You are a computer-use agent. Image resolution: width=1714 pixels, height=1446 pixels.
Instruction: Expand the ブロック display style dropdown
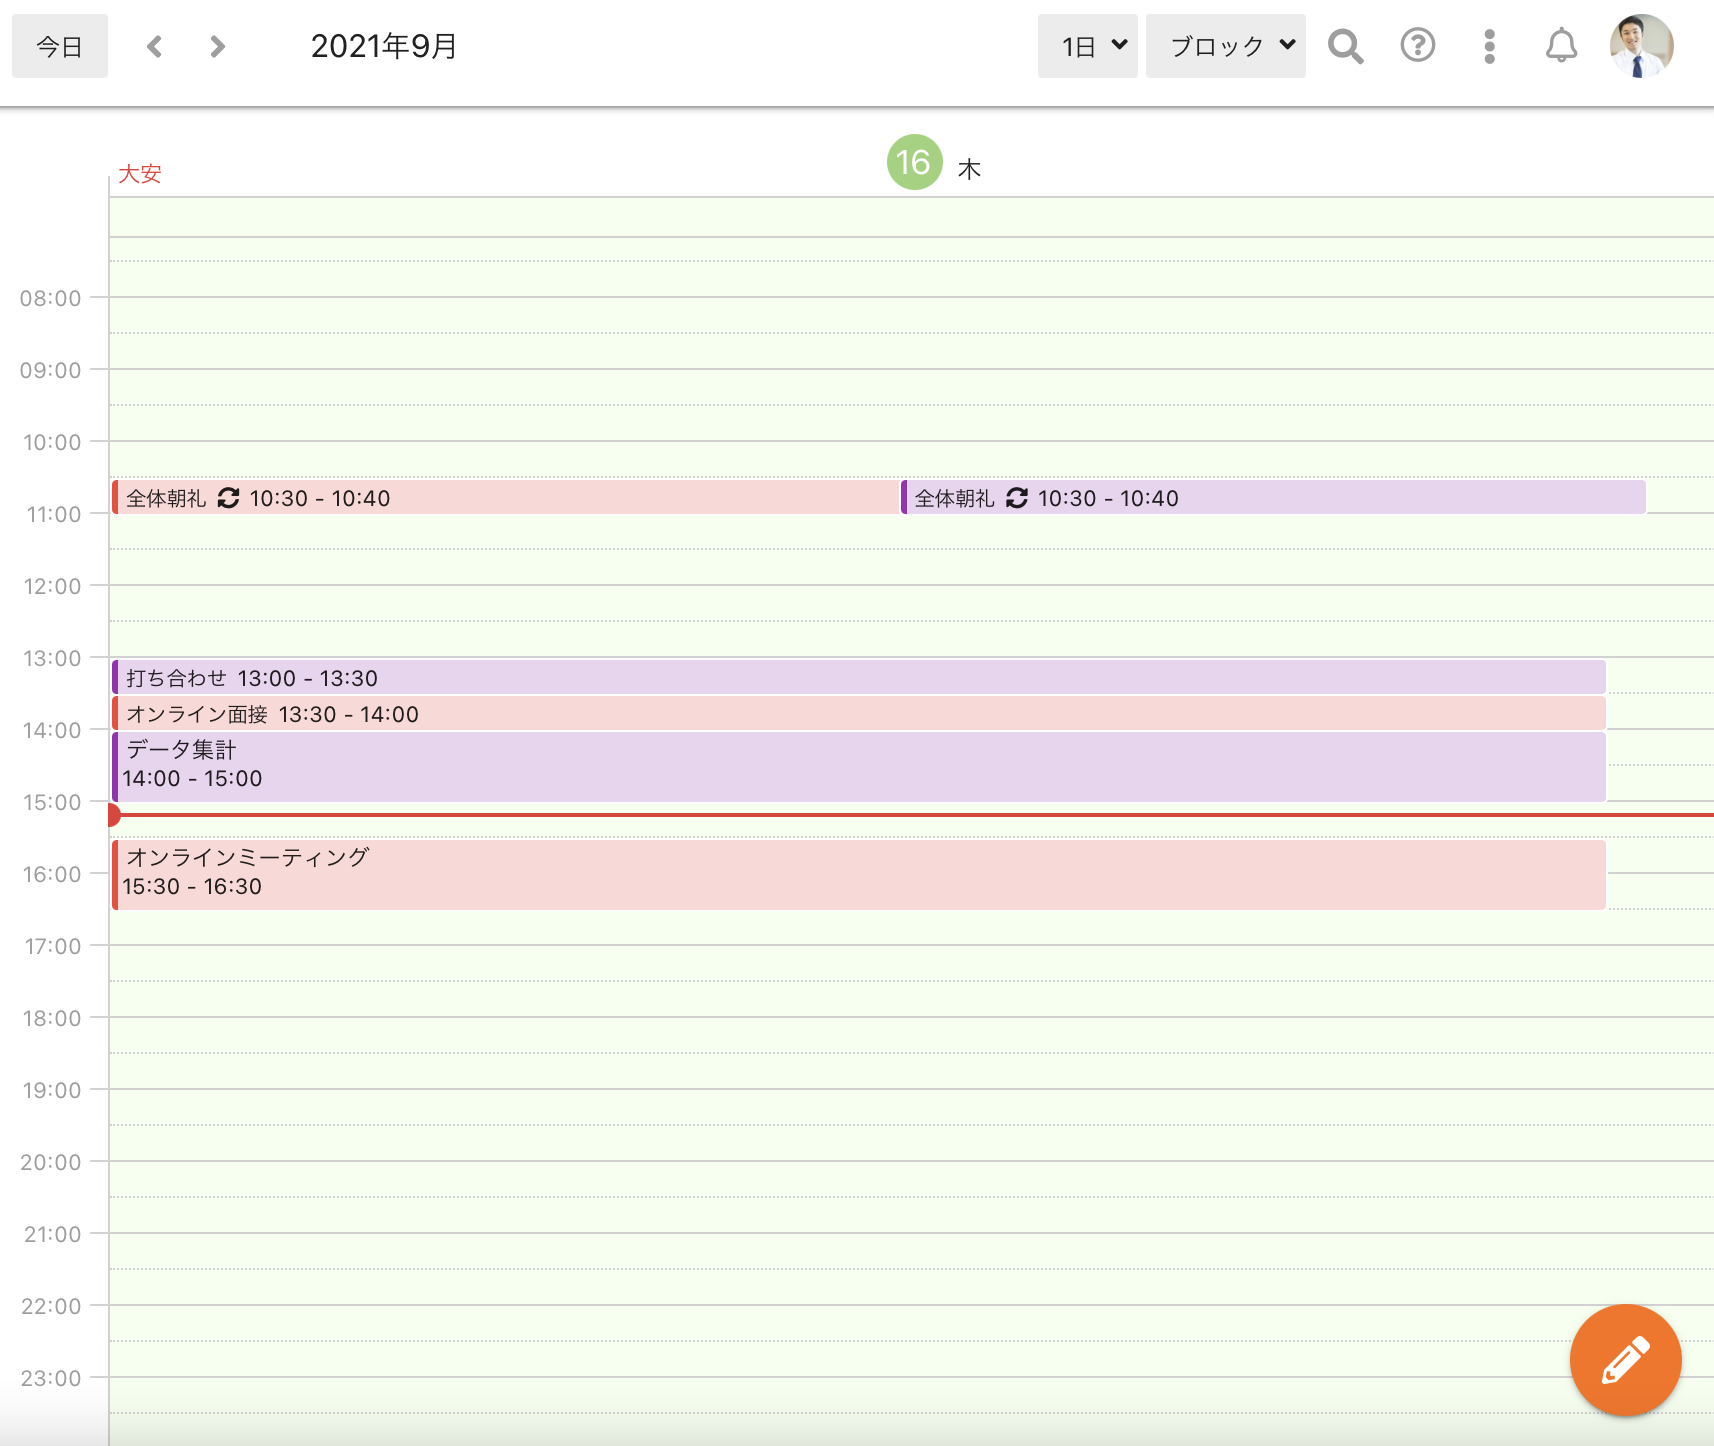click(x=1225, y=46)
